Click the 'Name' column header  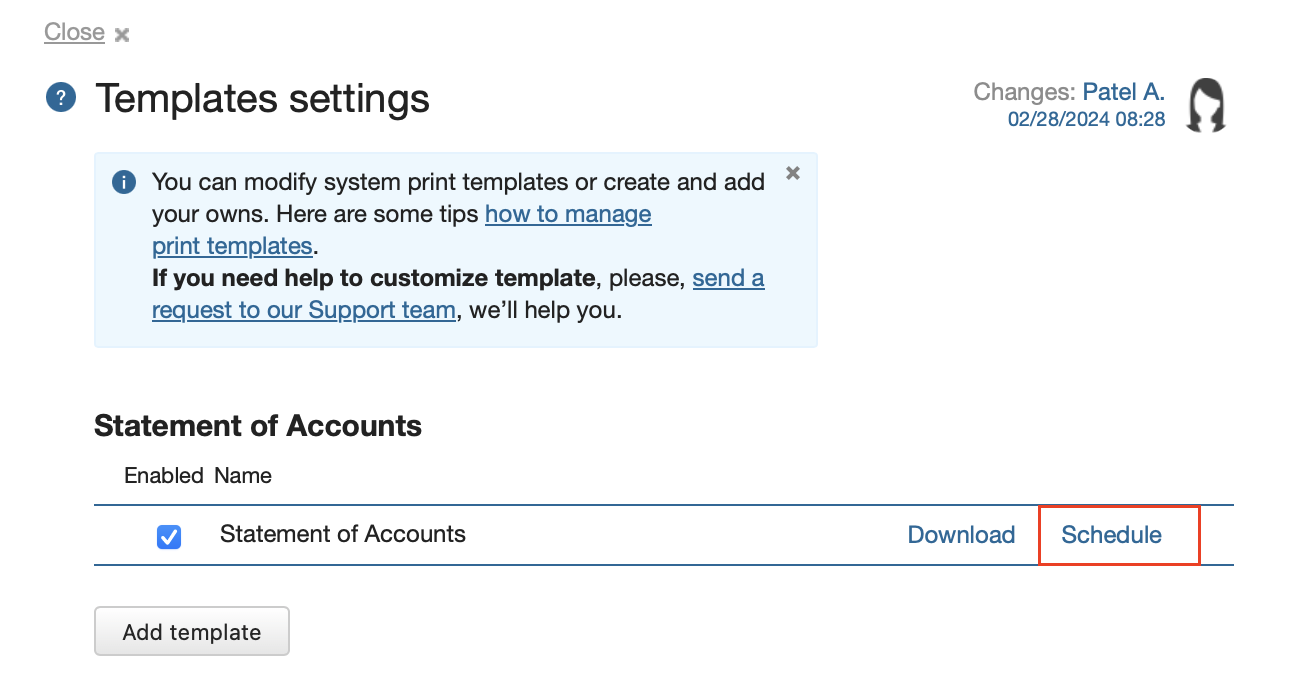tap(243, 475)
